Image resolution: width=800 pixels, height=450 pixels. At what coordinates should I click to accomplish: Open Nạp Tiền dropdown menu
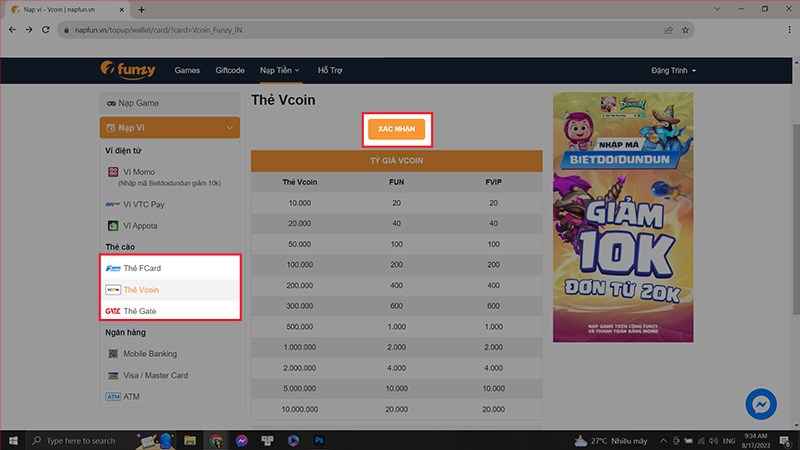pyautogui.click(x=280, y=70)
